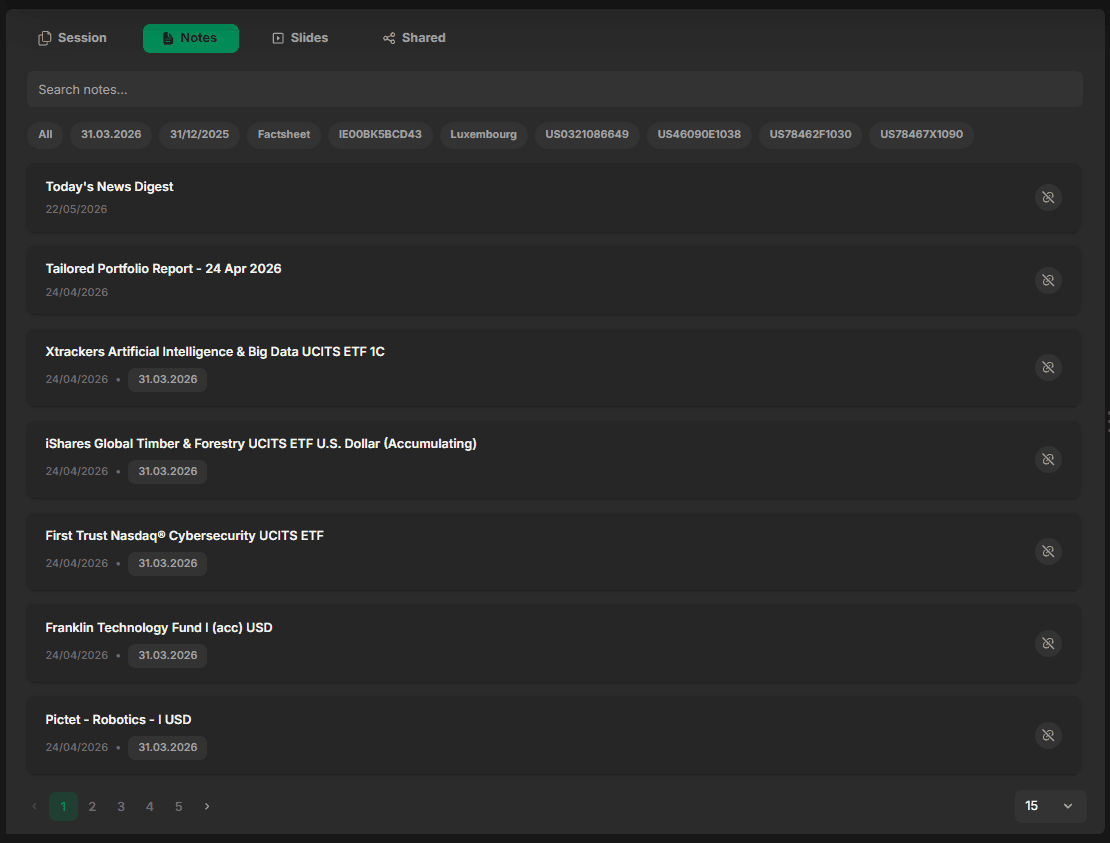
Task: Open the Session tab
Action: click(72, 38)
